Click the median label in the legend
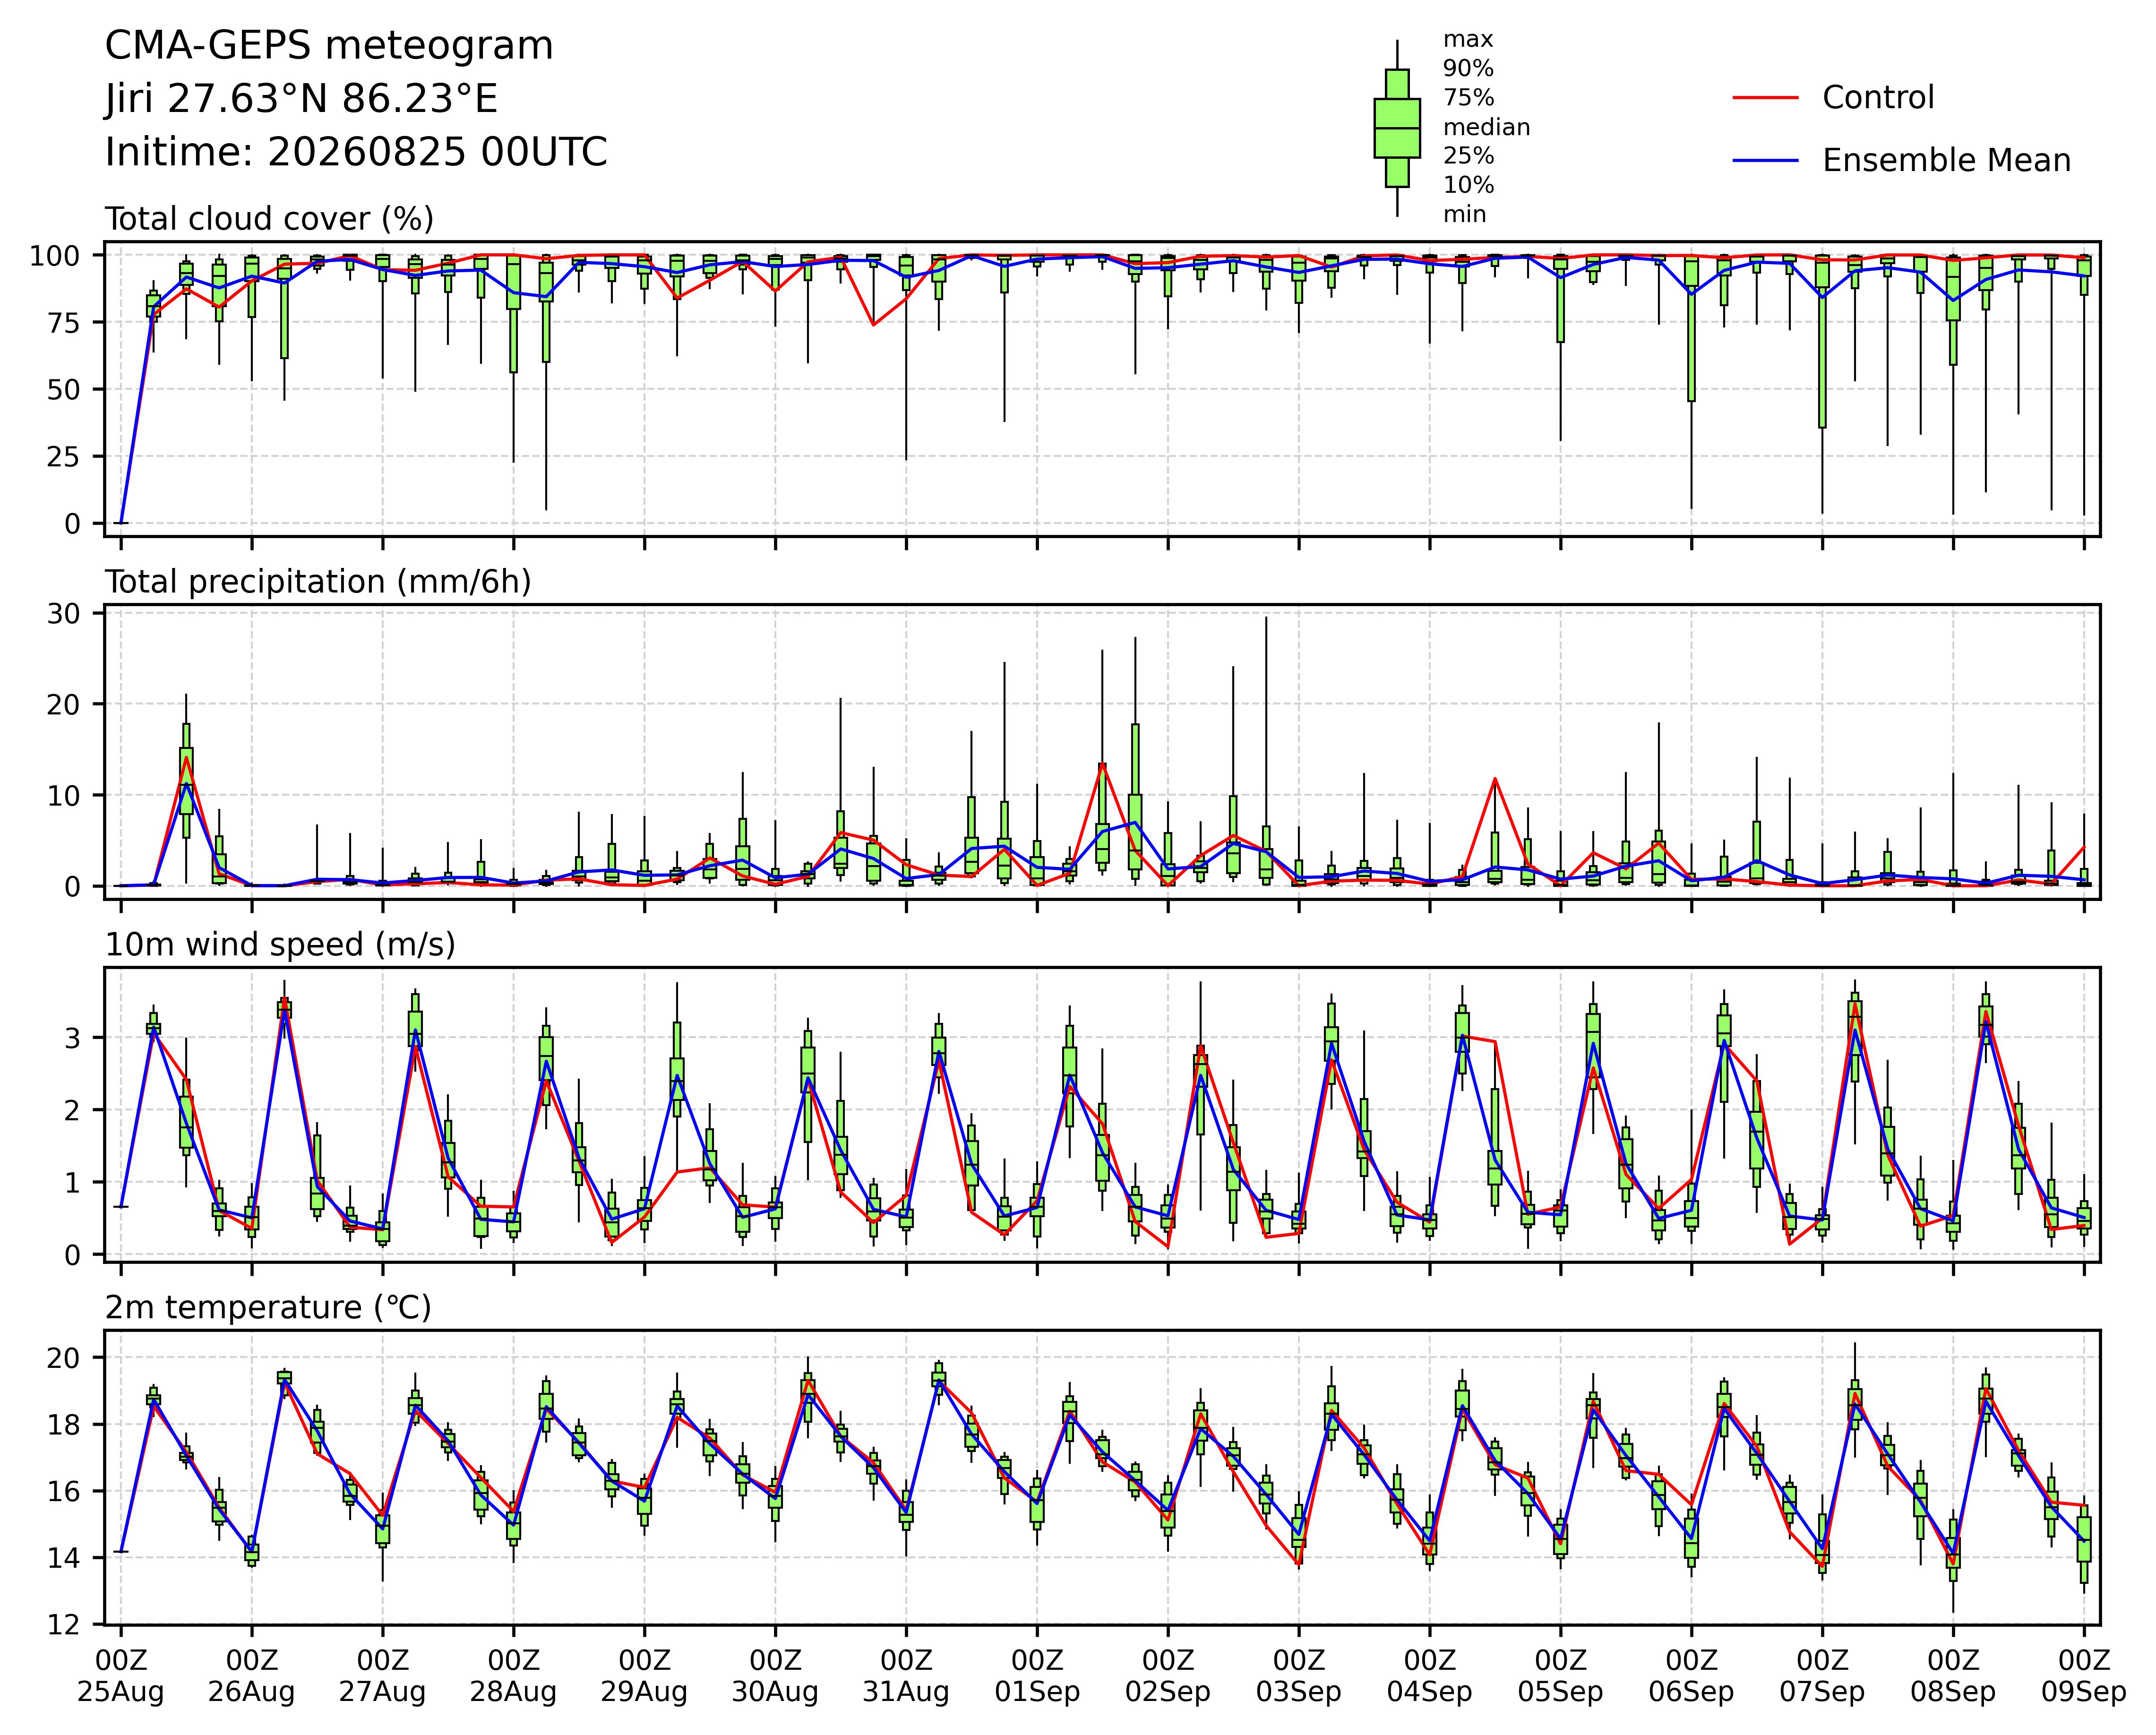Screen dimensions: 2156x1735 tap(1486, 128)
